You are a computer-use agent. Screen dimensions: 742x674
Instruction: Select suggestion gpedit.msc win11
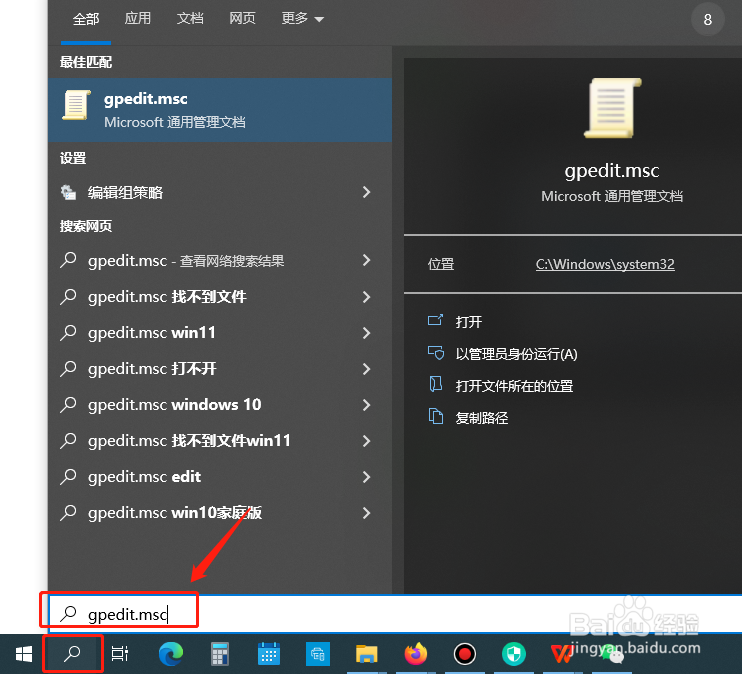click(x=220, y=333)
